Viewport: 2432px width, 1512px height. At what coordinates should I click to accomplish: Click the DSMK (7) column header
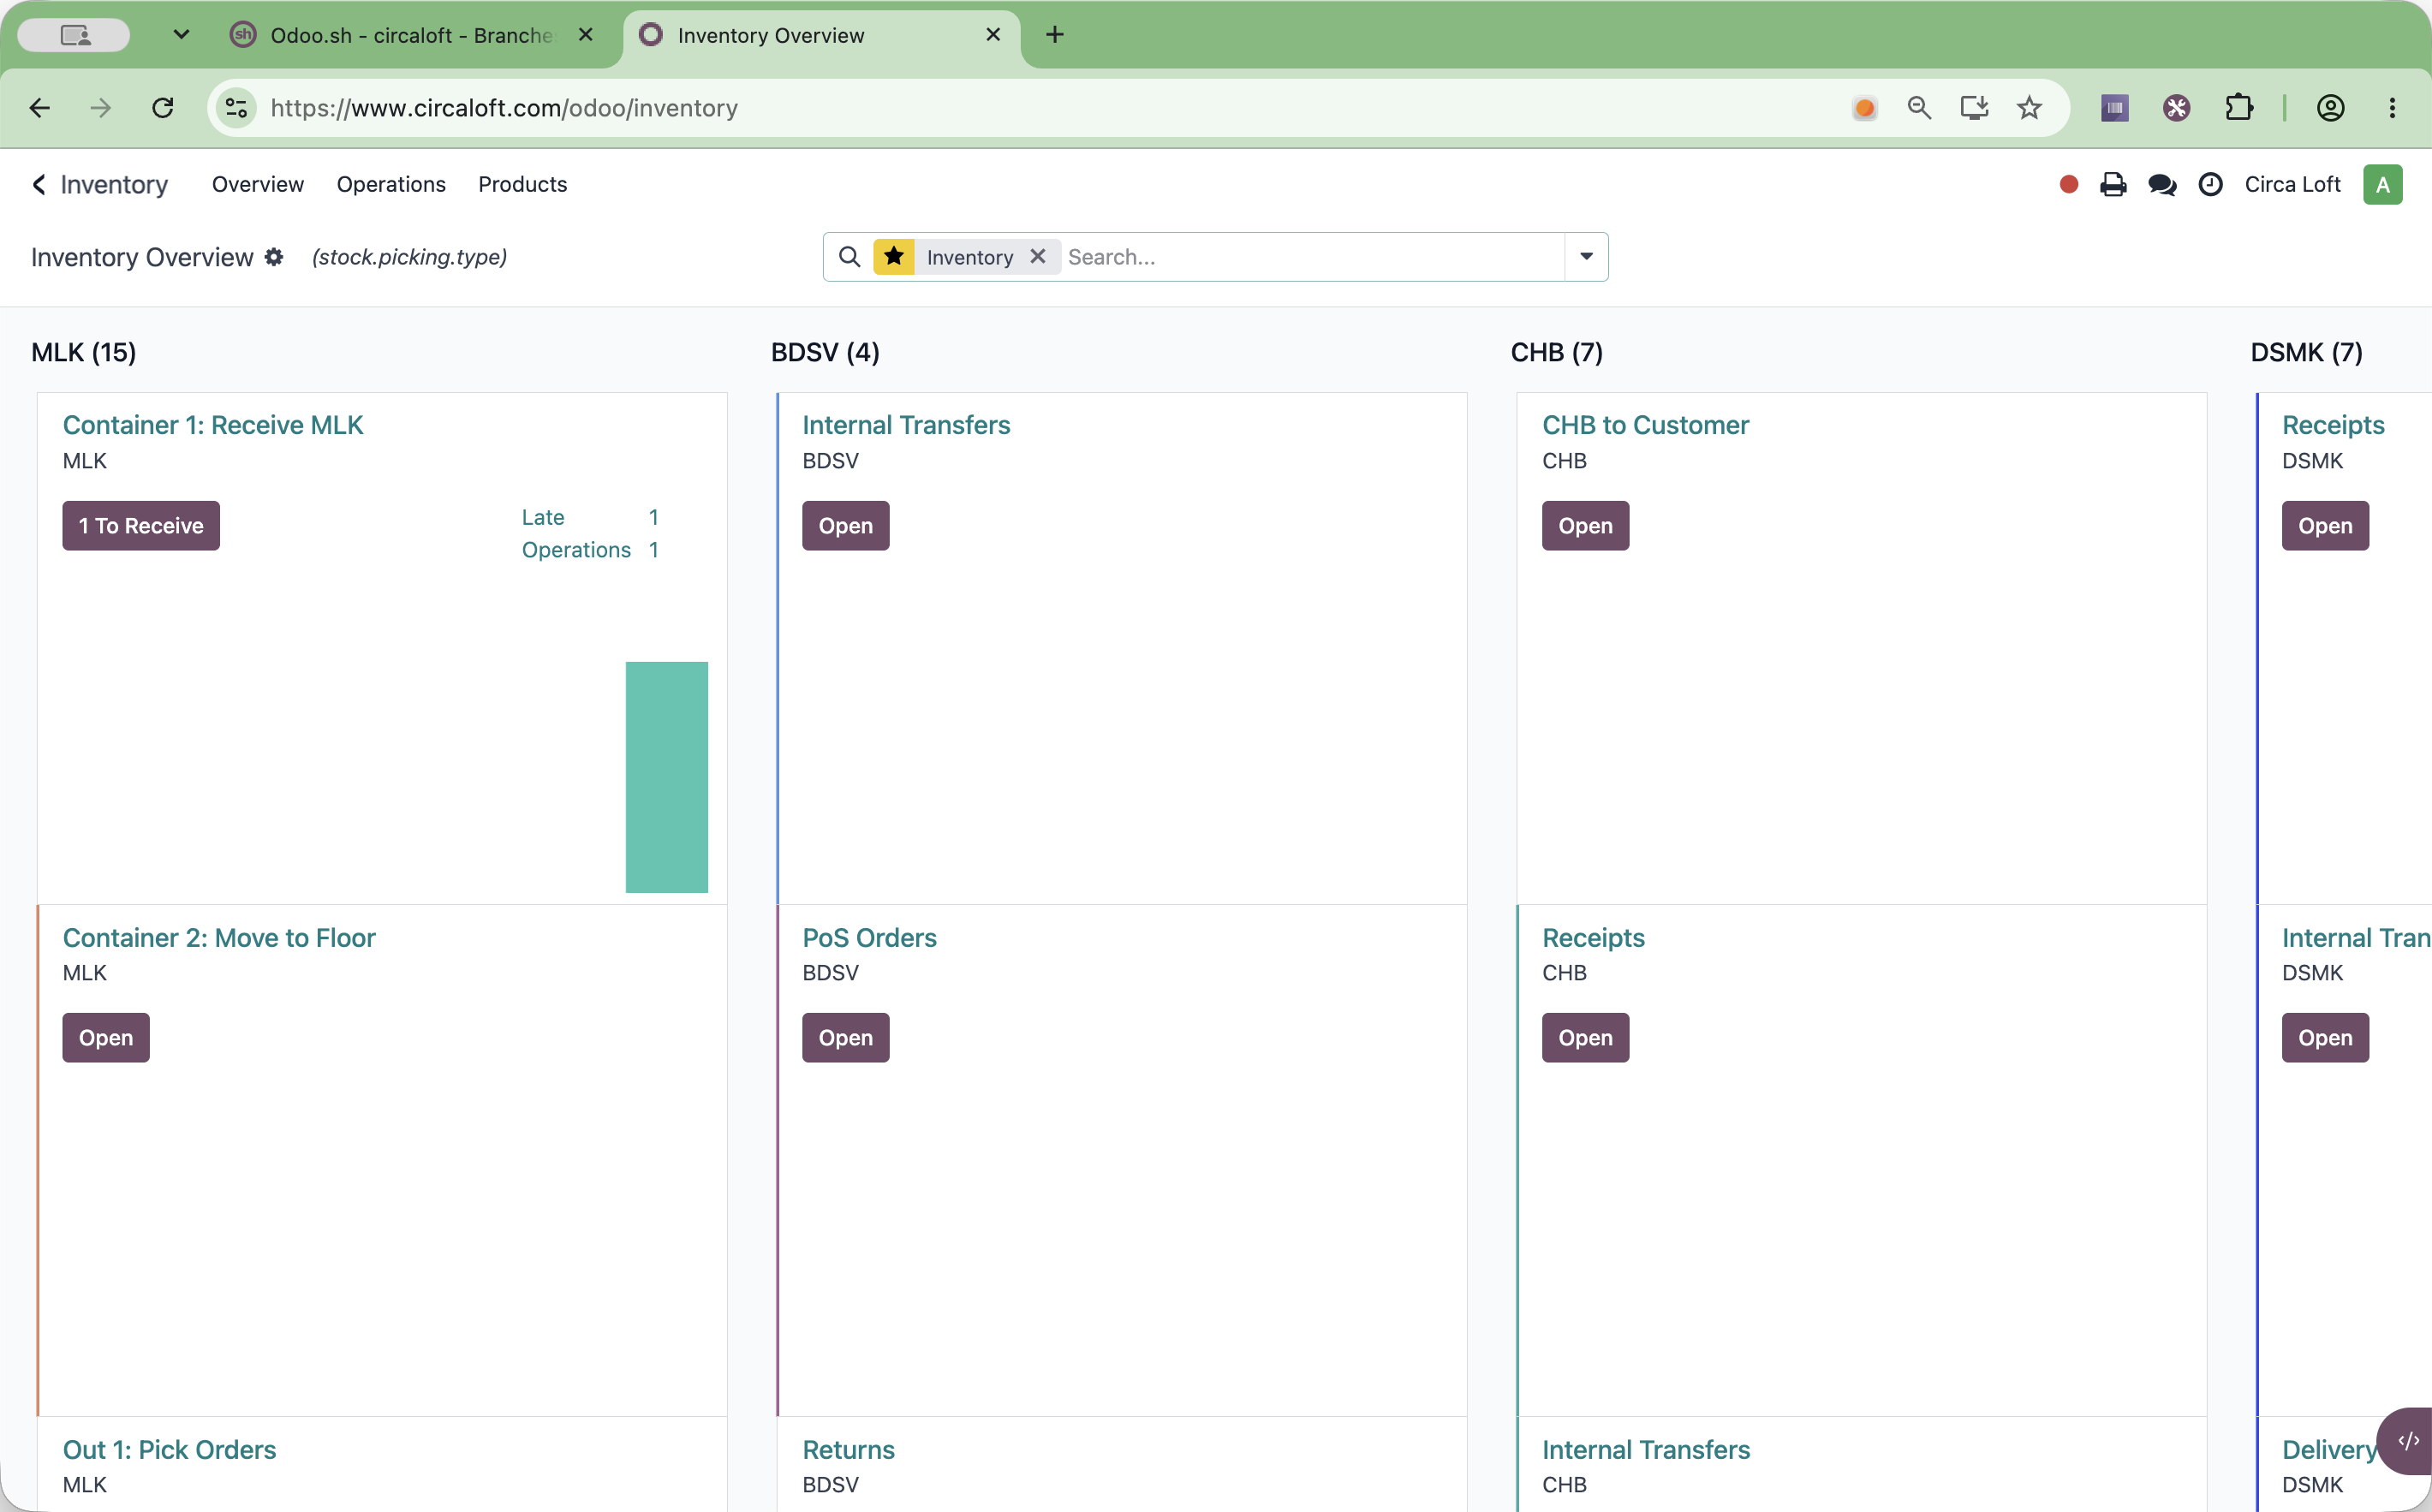click(x=2307, y=352)
